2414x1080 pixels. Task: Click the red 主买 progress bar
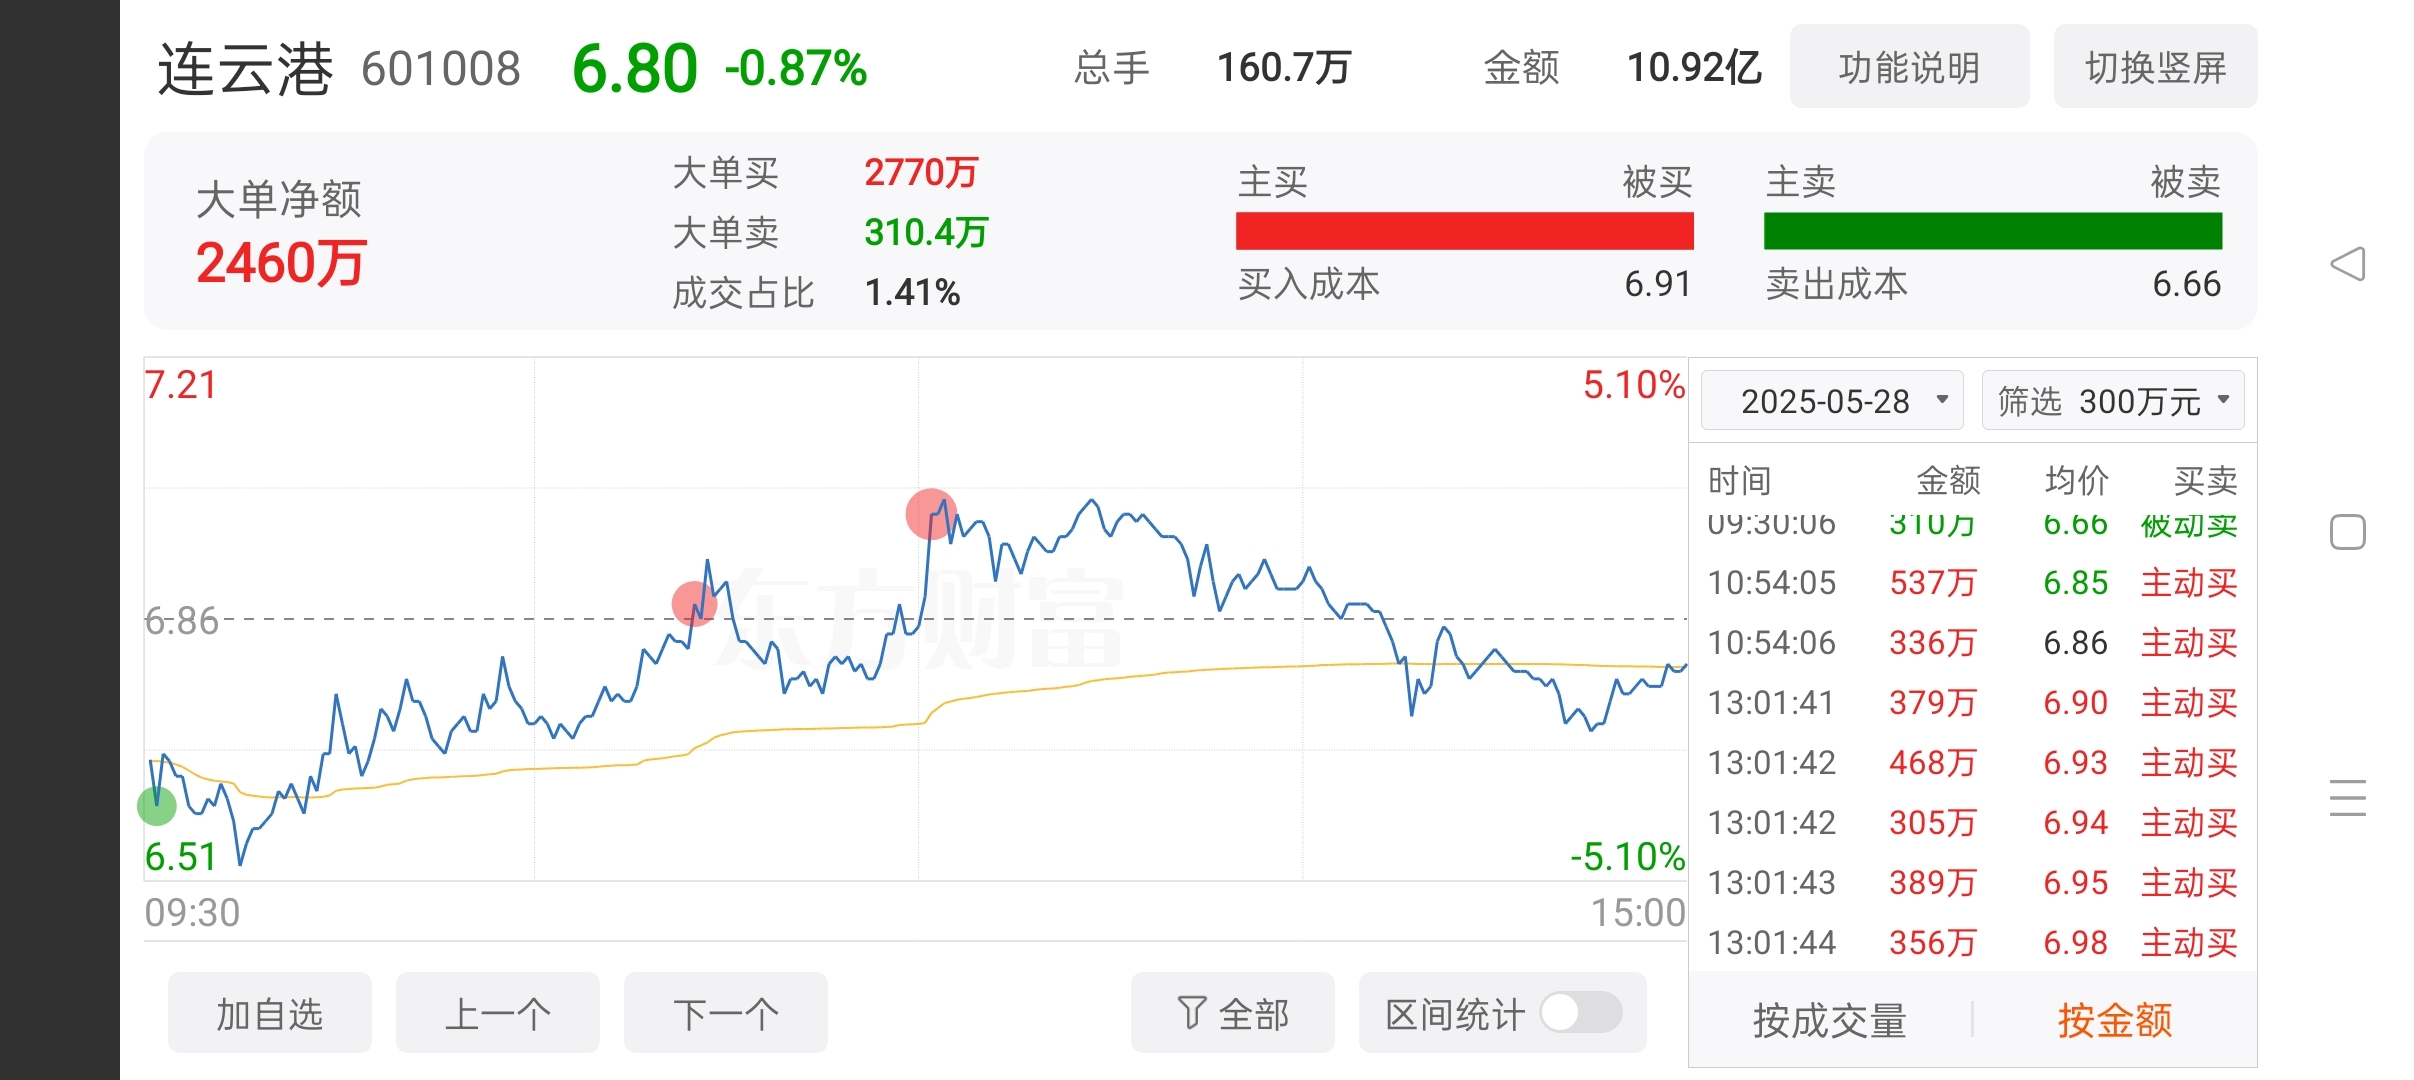[1465, 231]
